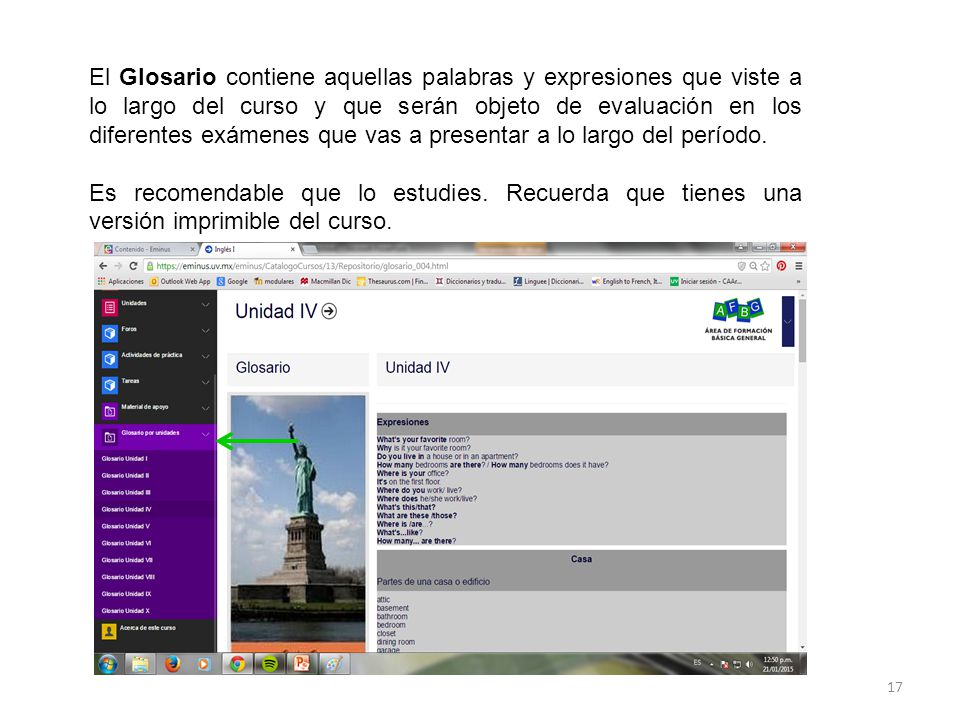
Task: Show more bookmarks overflow chevron
Action: (x=798, y=282)
